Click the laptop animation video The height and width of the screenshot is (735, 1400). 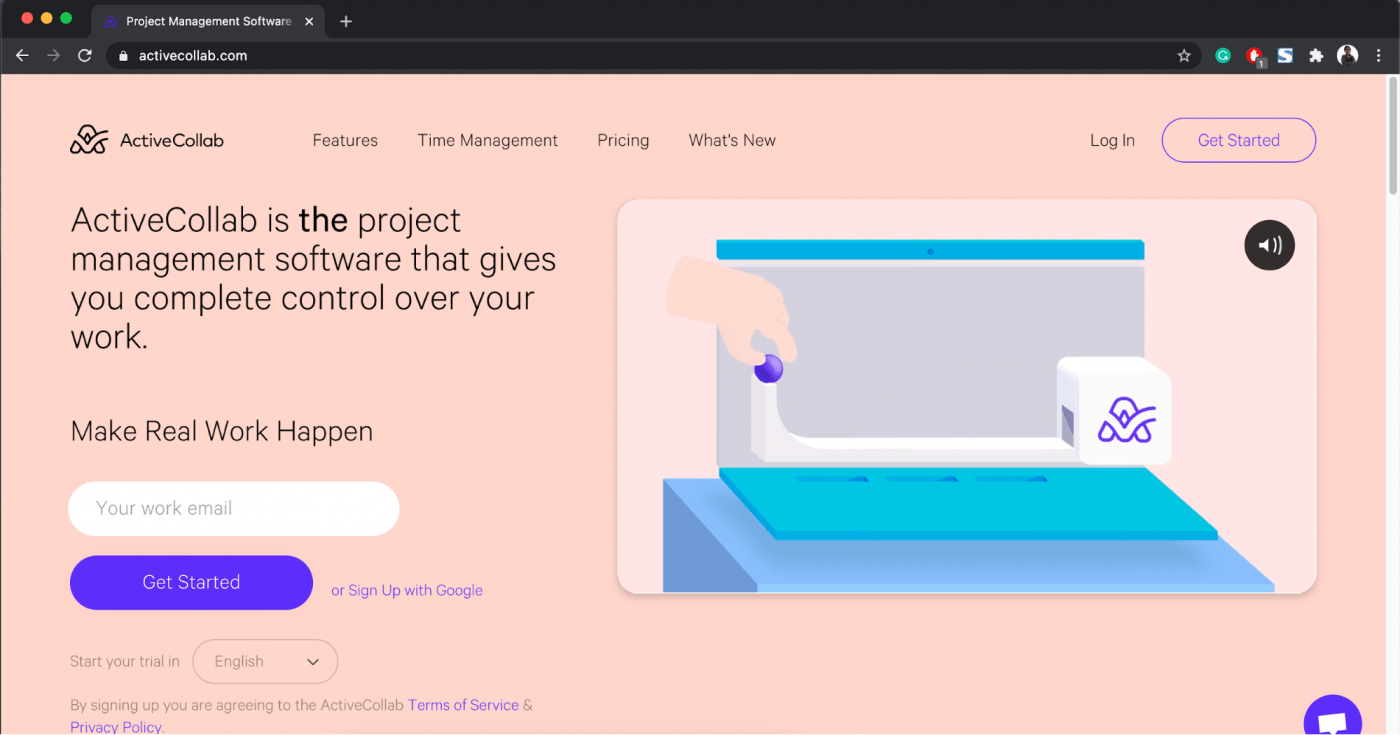tap(966, 396)
